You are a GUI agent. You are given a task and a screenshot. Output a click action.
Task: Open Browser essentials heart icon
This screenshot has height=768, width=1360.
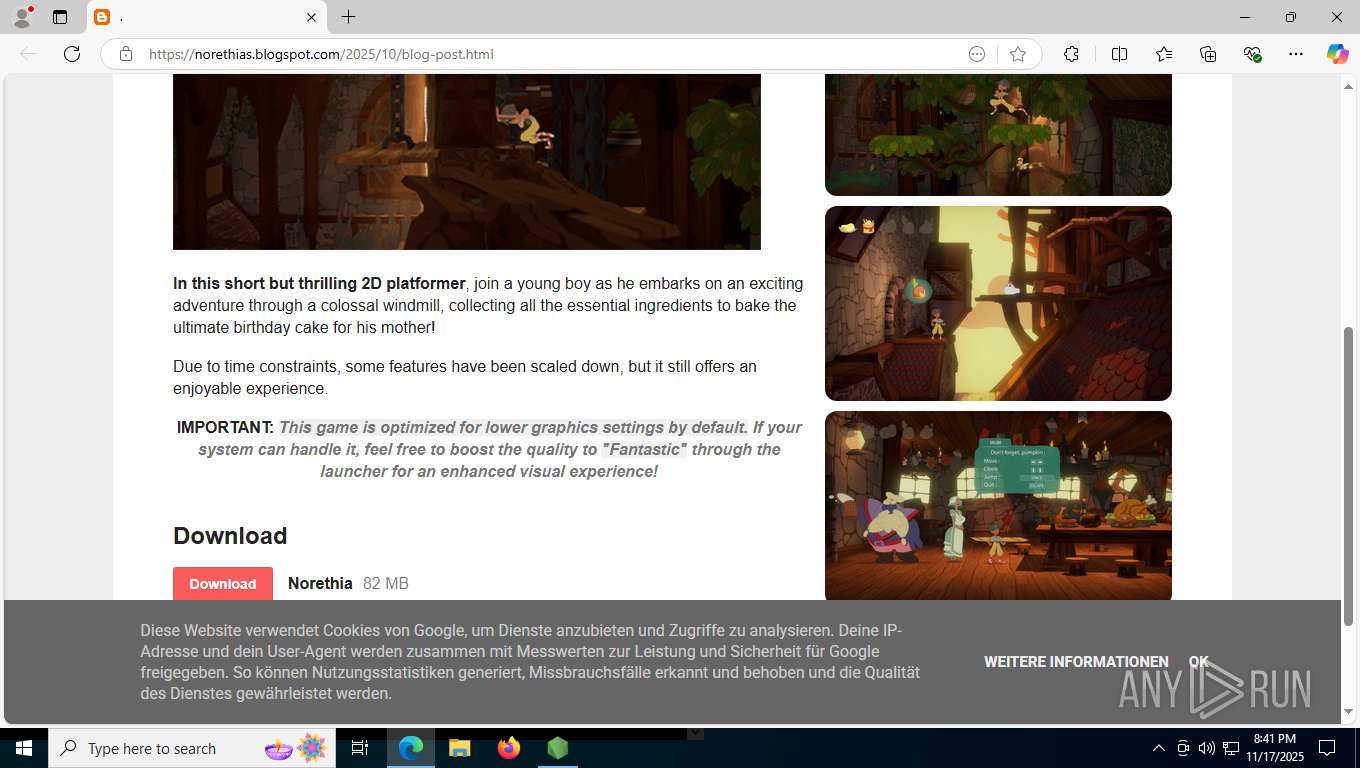coord(1252,54)
